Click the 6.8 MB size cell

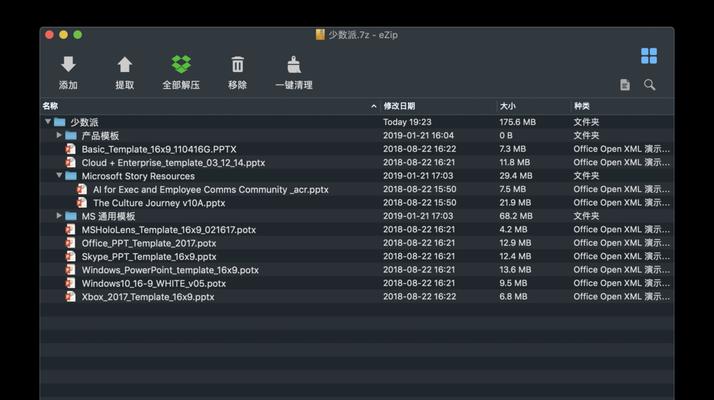[513, 297]
